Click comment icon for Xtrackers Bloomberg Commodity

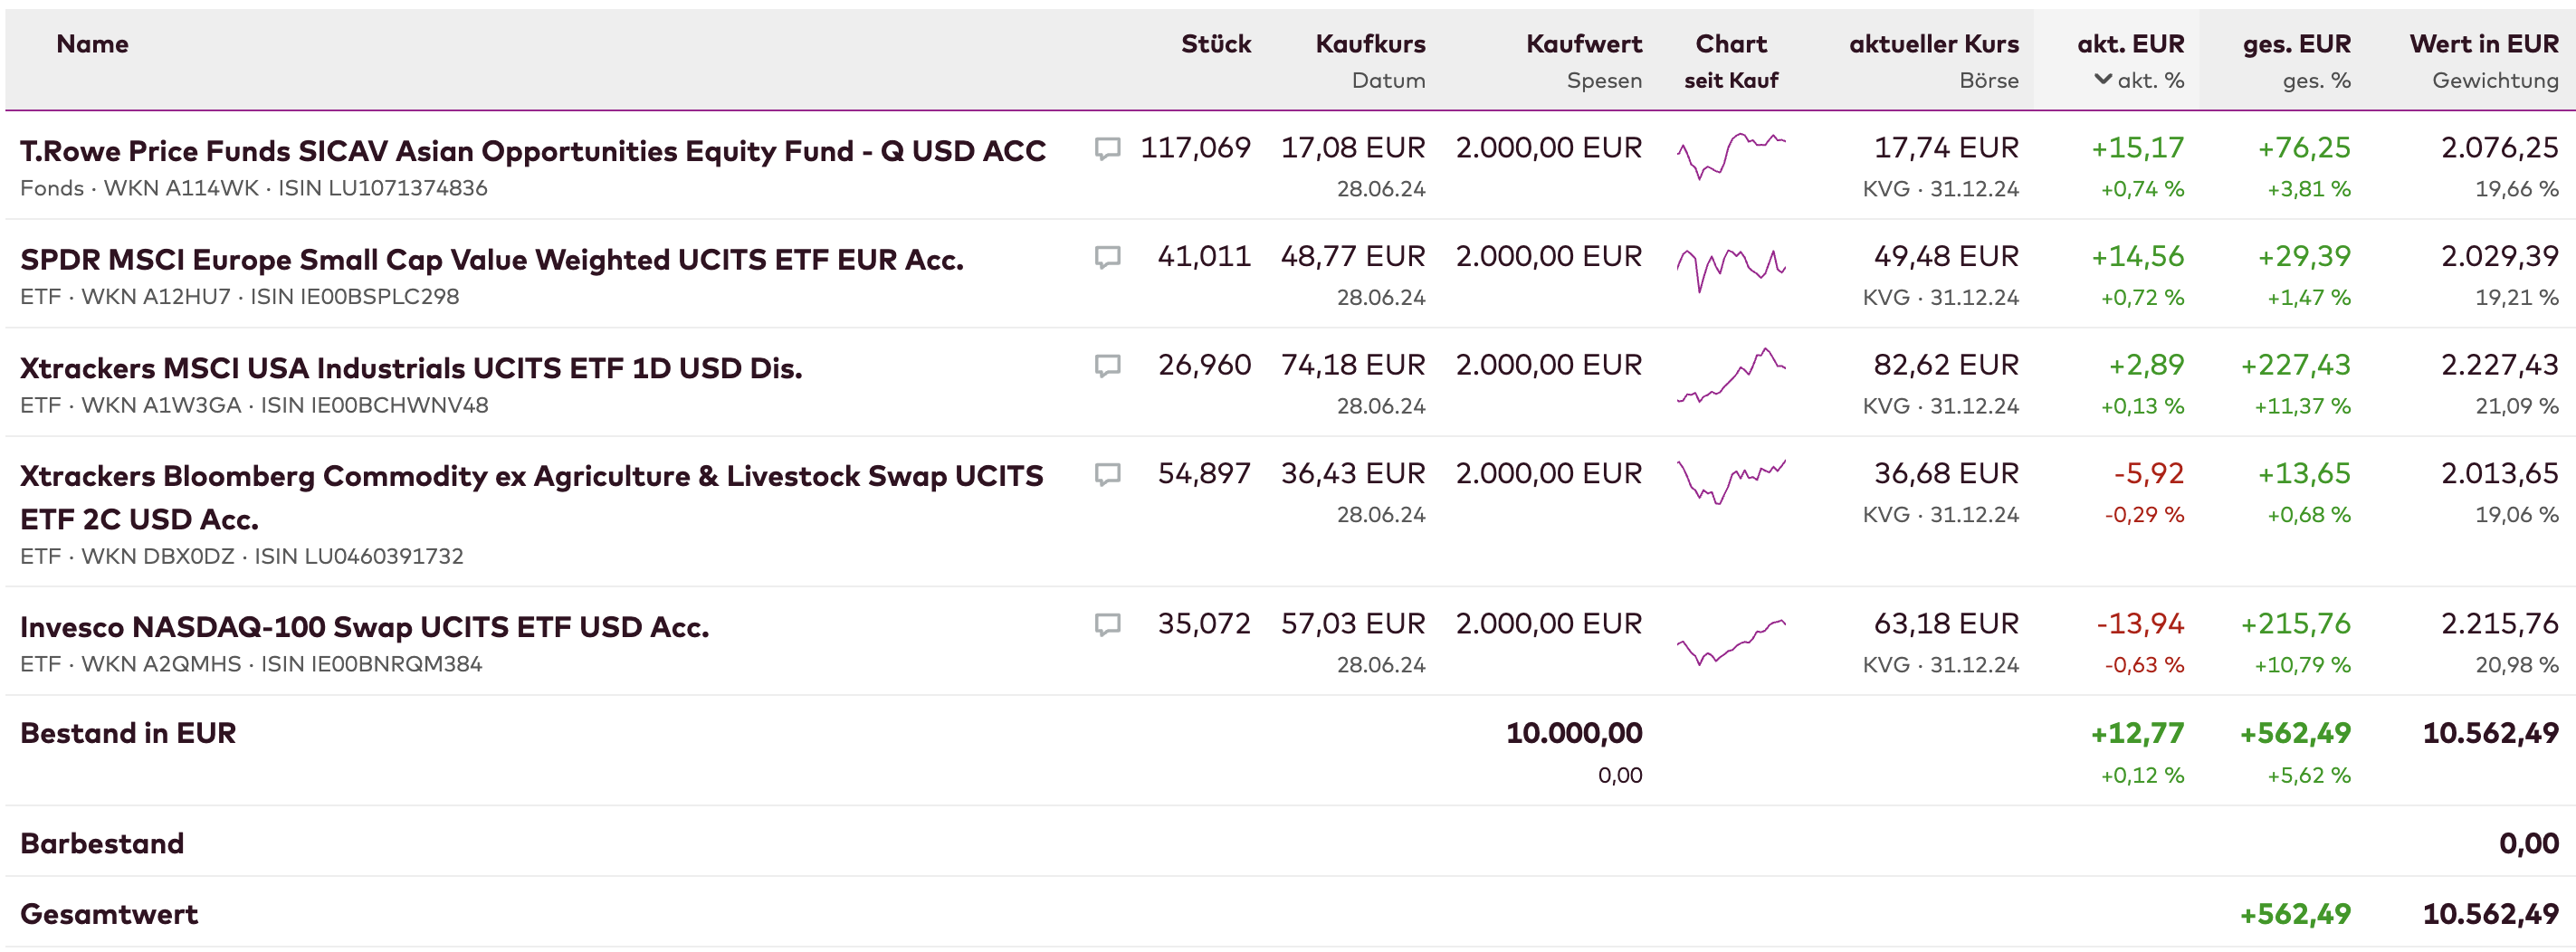[x=1107, y=474]
